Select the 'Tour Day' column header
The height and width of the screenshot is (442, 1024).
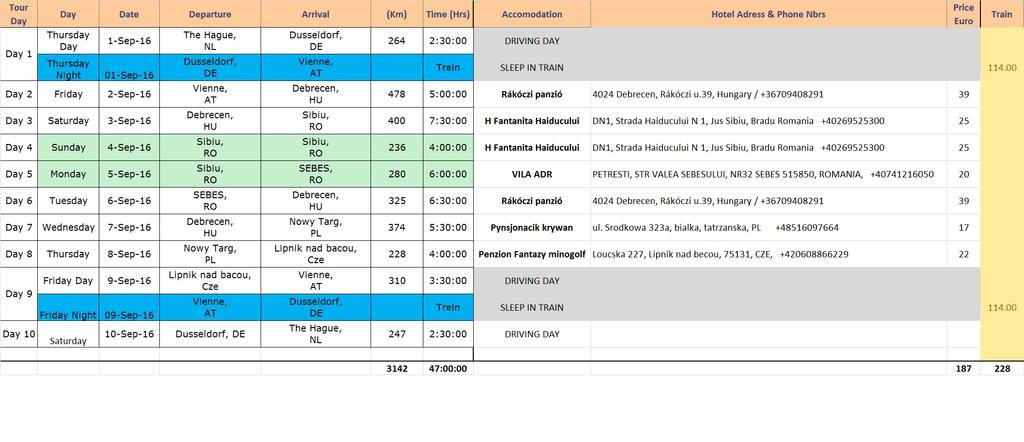point(18,14)
